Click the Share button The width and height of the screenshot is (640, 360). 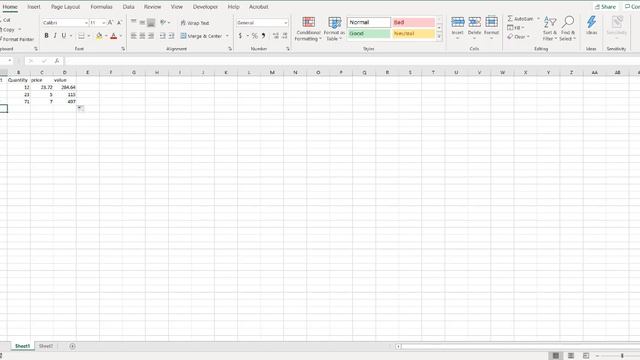(605, 7)
